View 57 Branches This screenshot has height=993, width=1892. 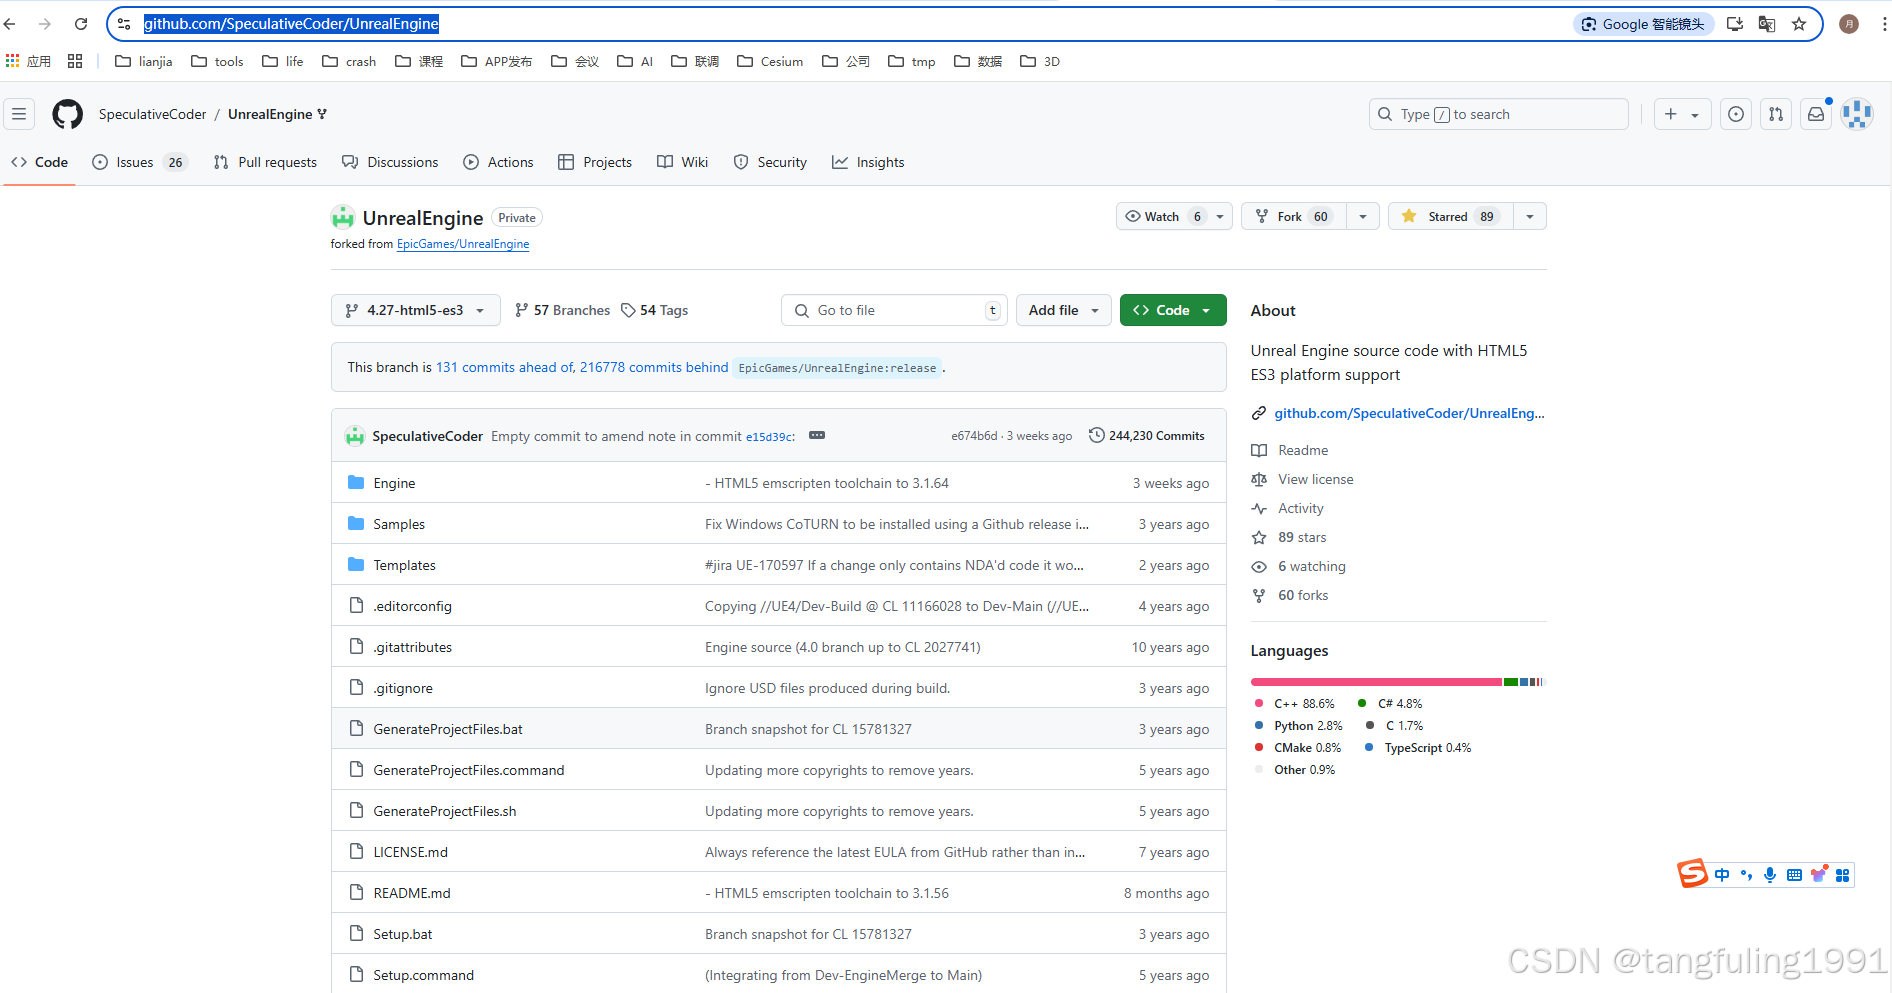point(562,310)
